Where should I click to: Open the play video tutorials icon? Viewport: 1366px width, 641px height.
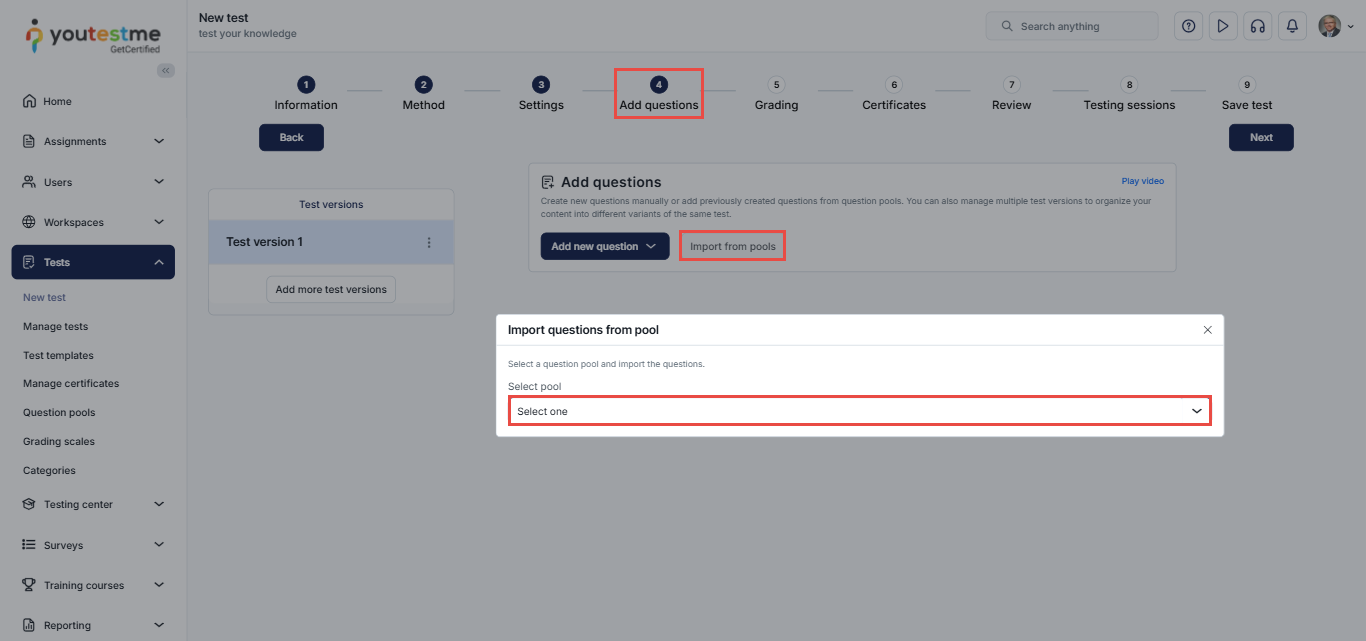[x=1222, y=27]
